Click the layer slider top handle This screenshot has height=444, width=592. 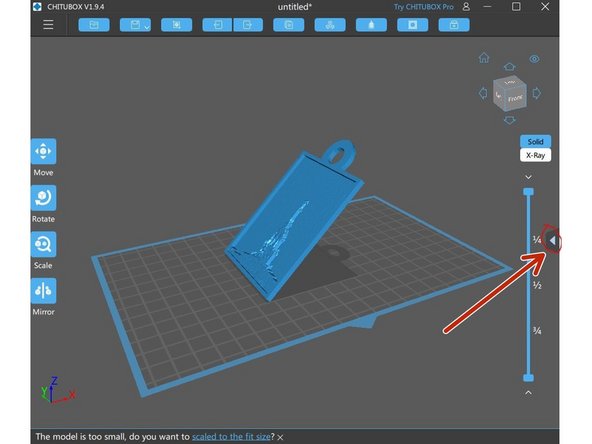click(x=529, y=192)
